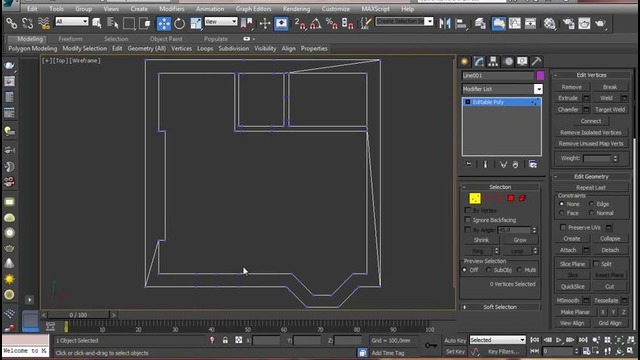
Task: Toggle Percent Snap
Action: click(331, 24)
